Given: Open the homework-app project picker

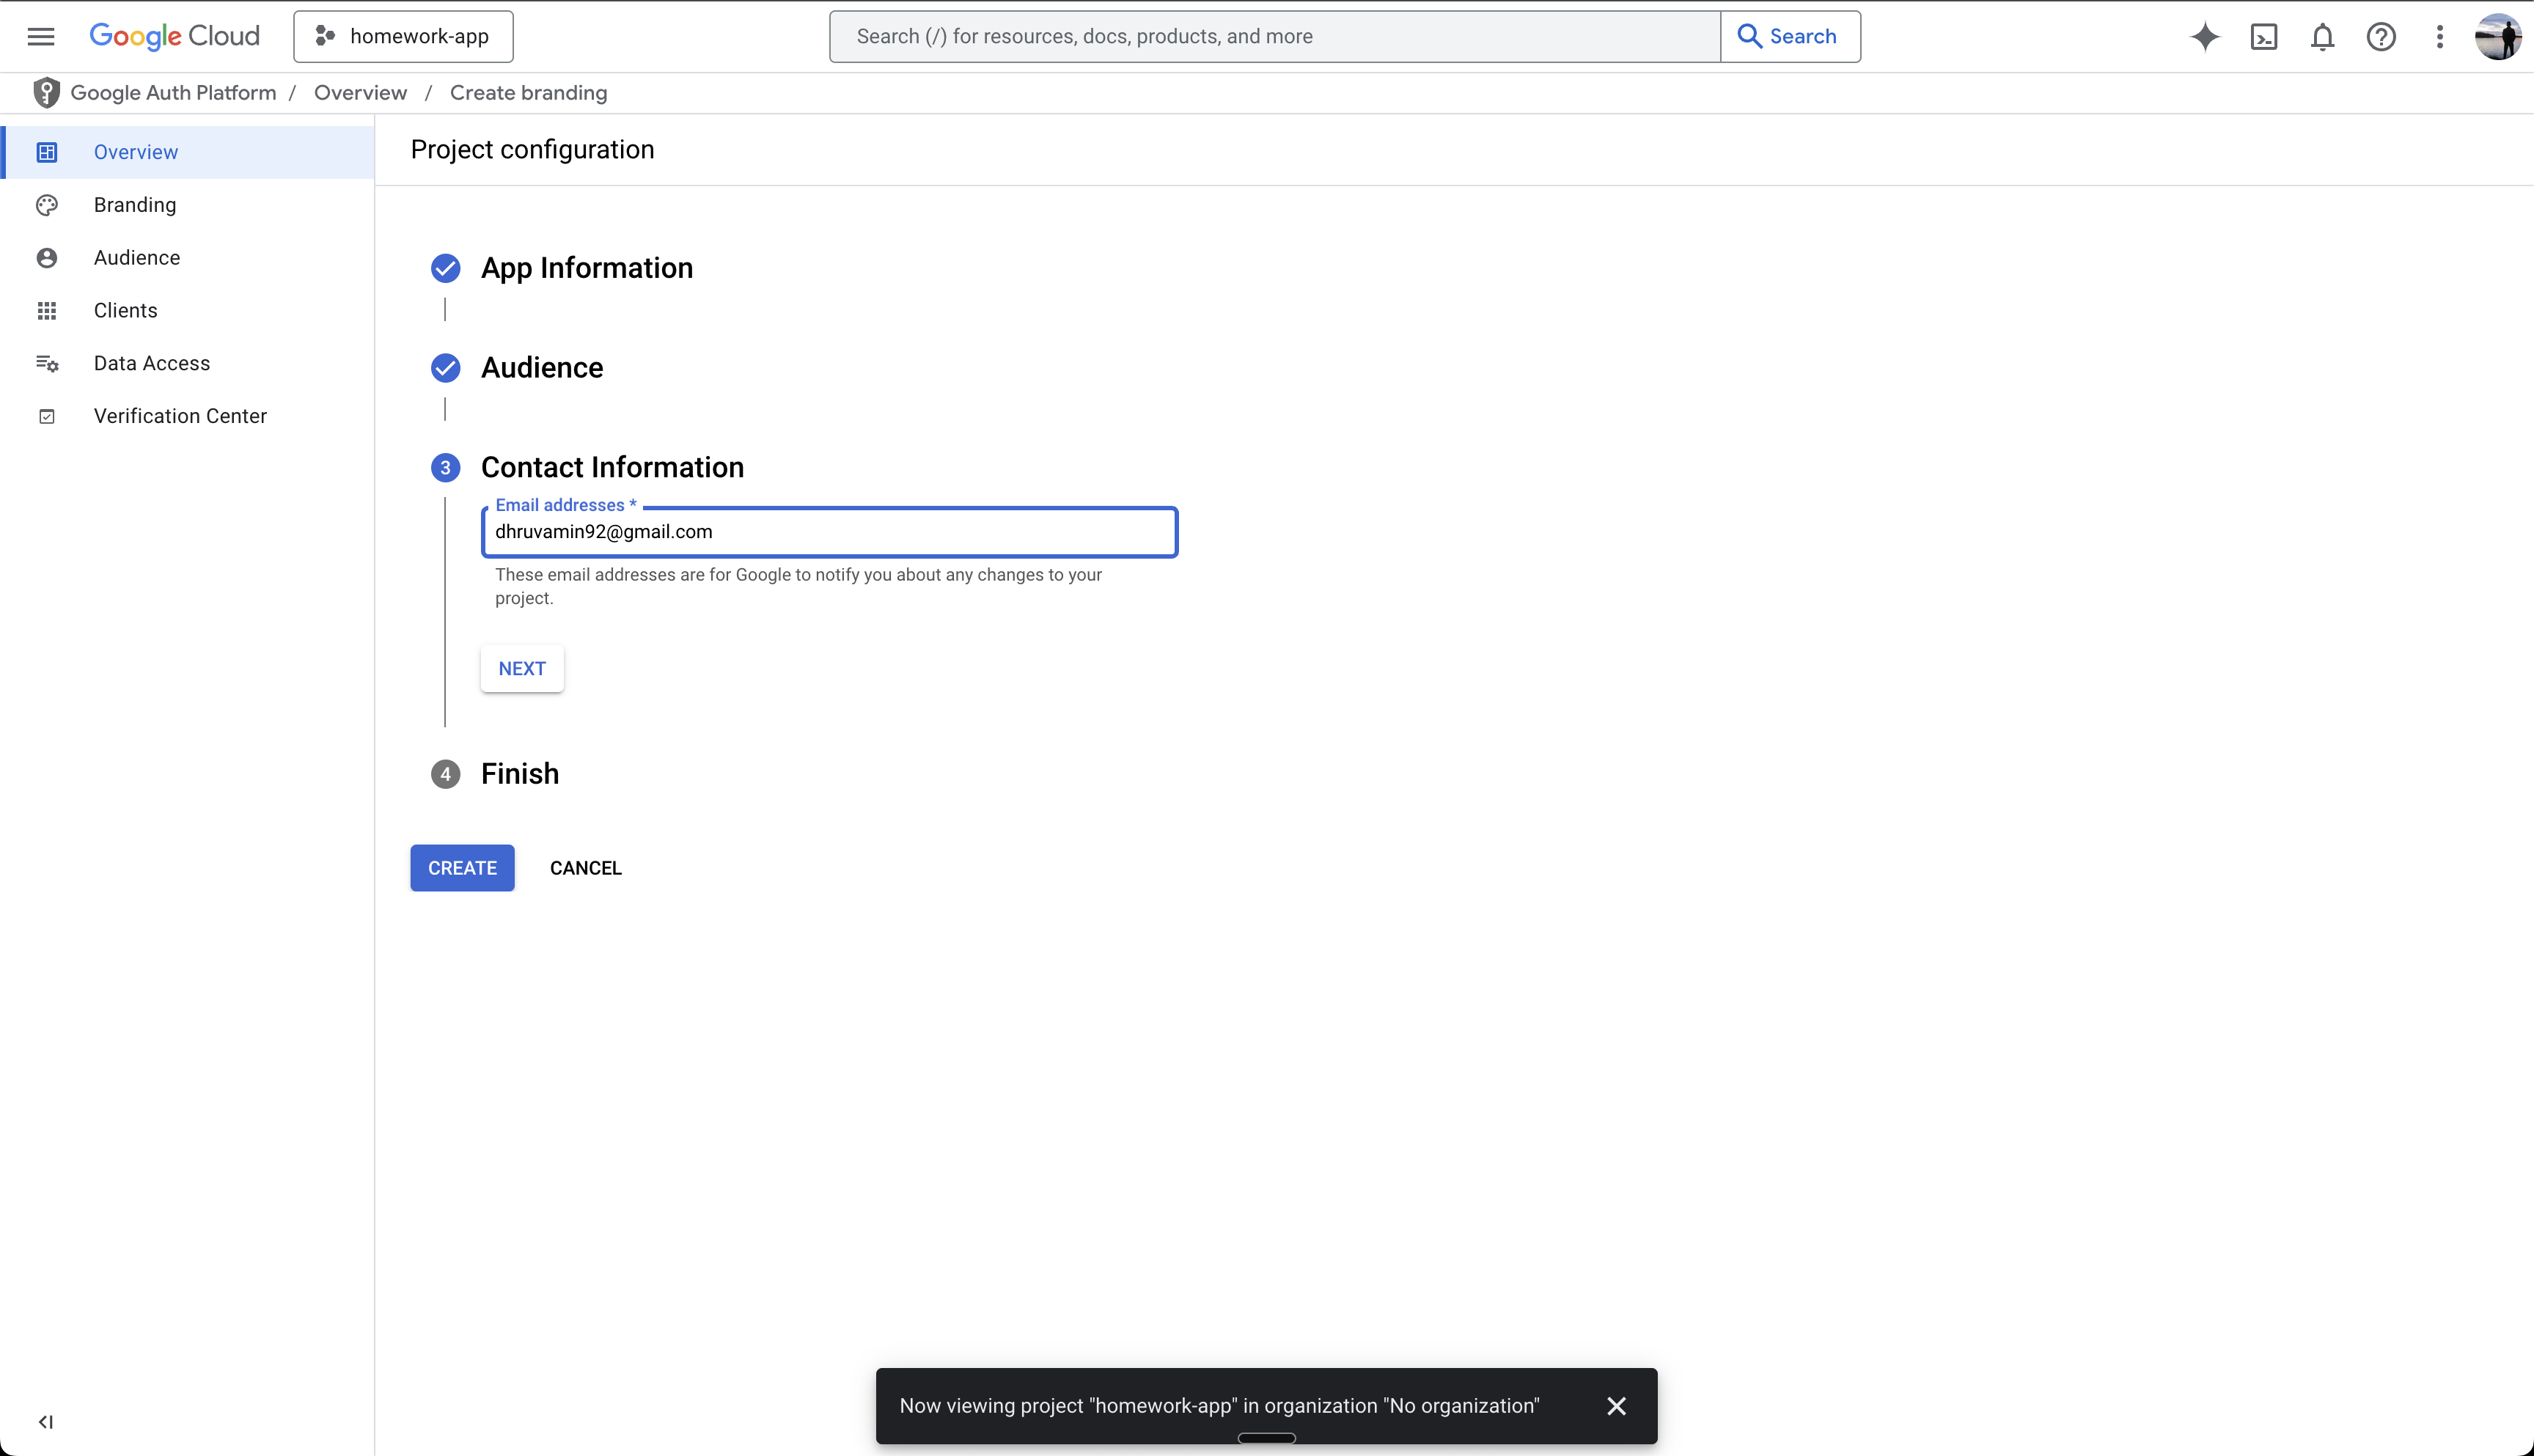Looking at the screenshot, I should (403, 37).
